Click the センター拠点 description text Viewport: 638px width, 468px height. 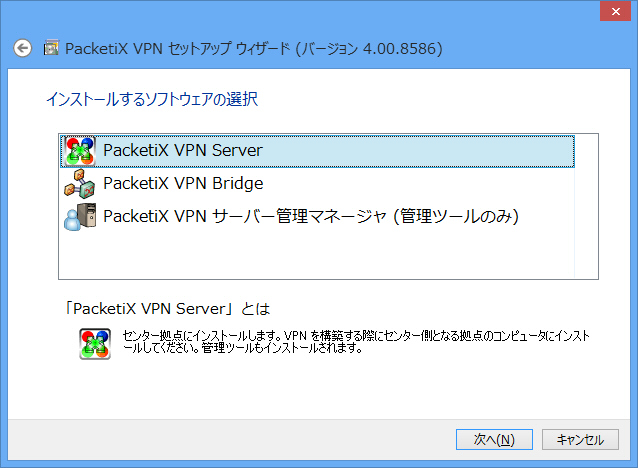356,342
